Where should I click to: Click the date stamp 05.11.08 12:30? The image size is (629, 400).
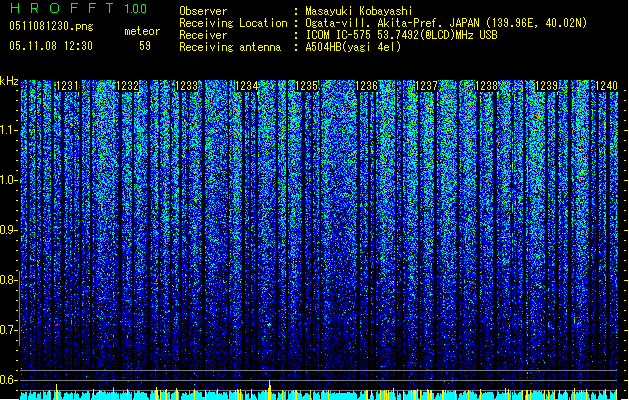click(51, 46)
